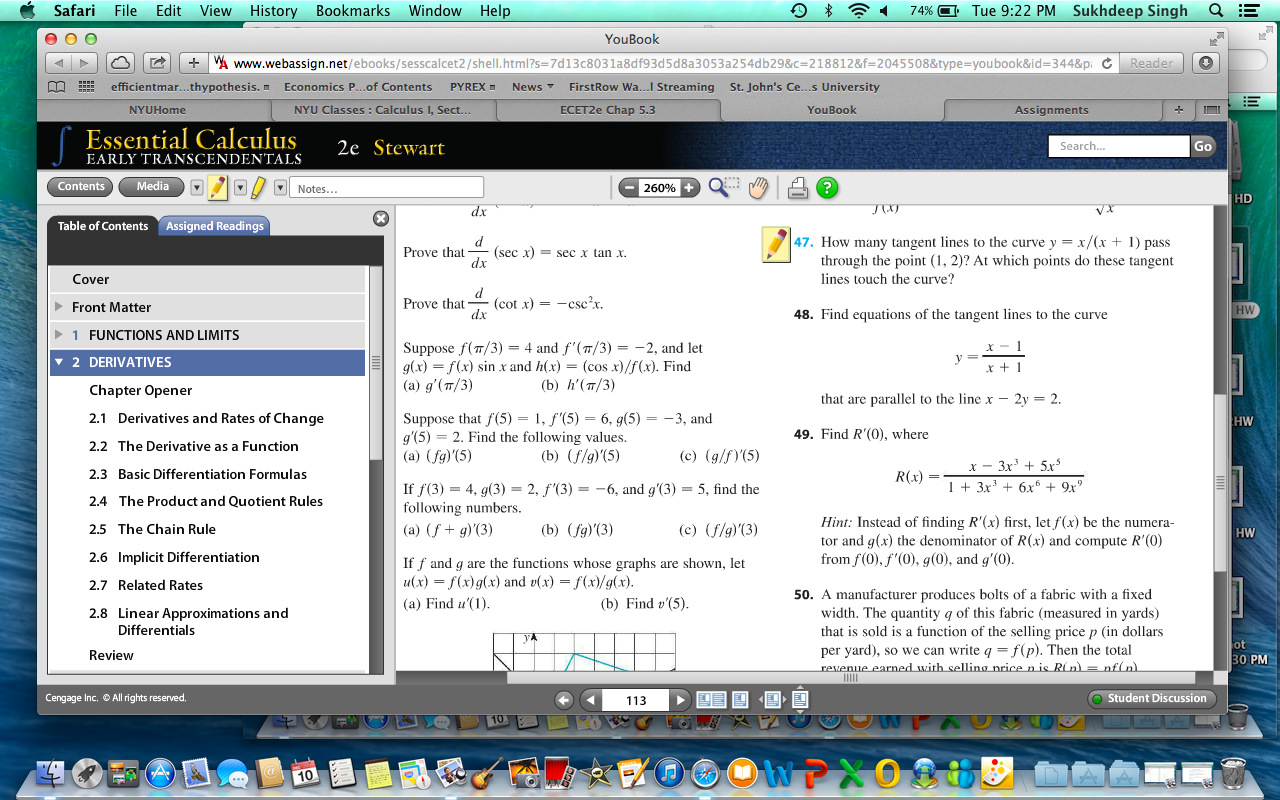Open the History menu

[x=273, y=11]
